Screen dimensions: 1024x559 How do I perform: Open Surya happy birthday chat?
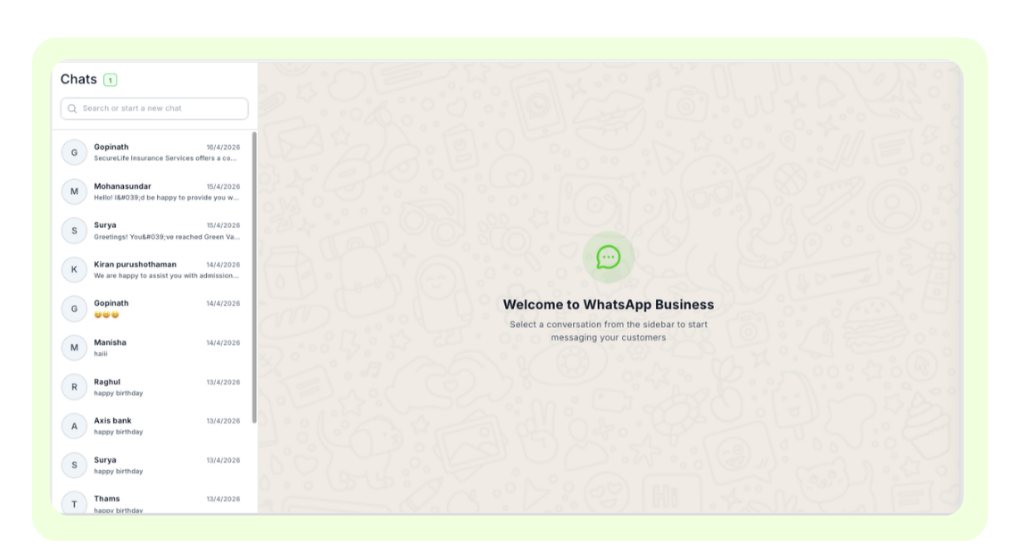153,465
